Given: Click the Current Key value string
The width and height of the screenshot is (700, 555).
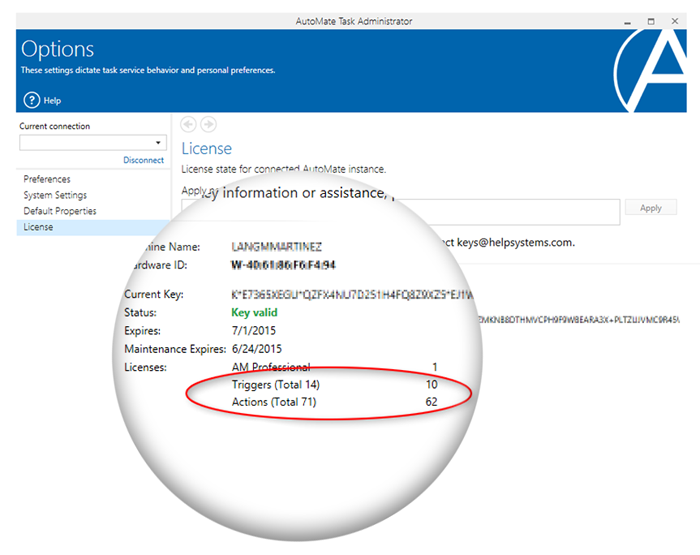Looking at the screenshot, I should pos(352,295).
